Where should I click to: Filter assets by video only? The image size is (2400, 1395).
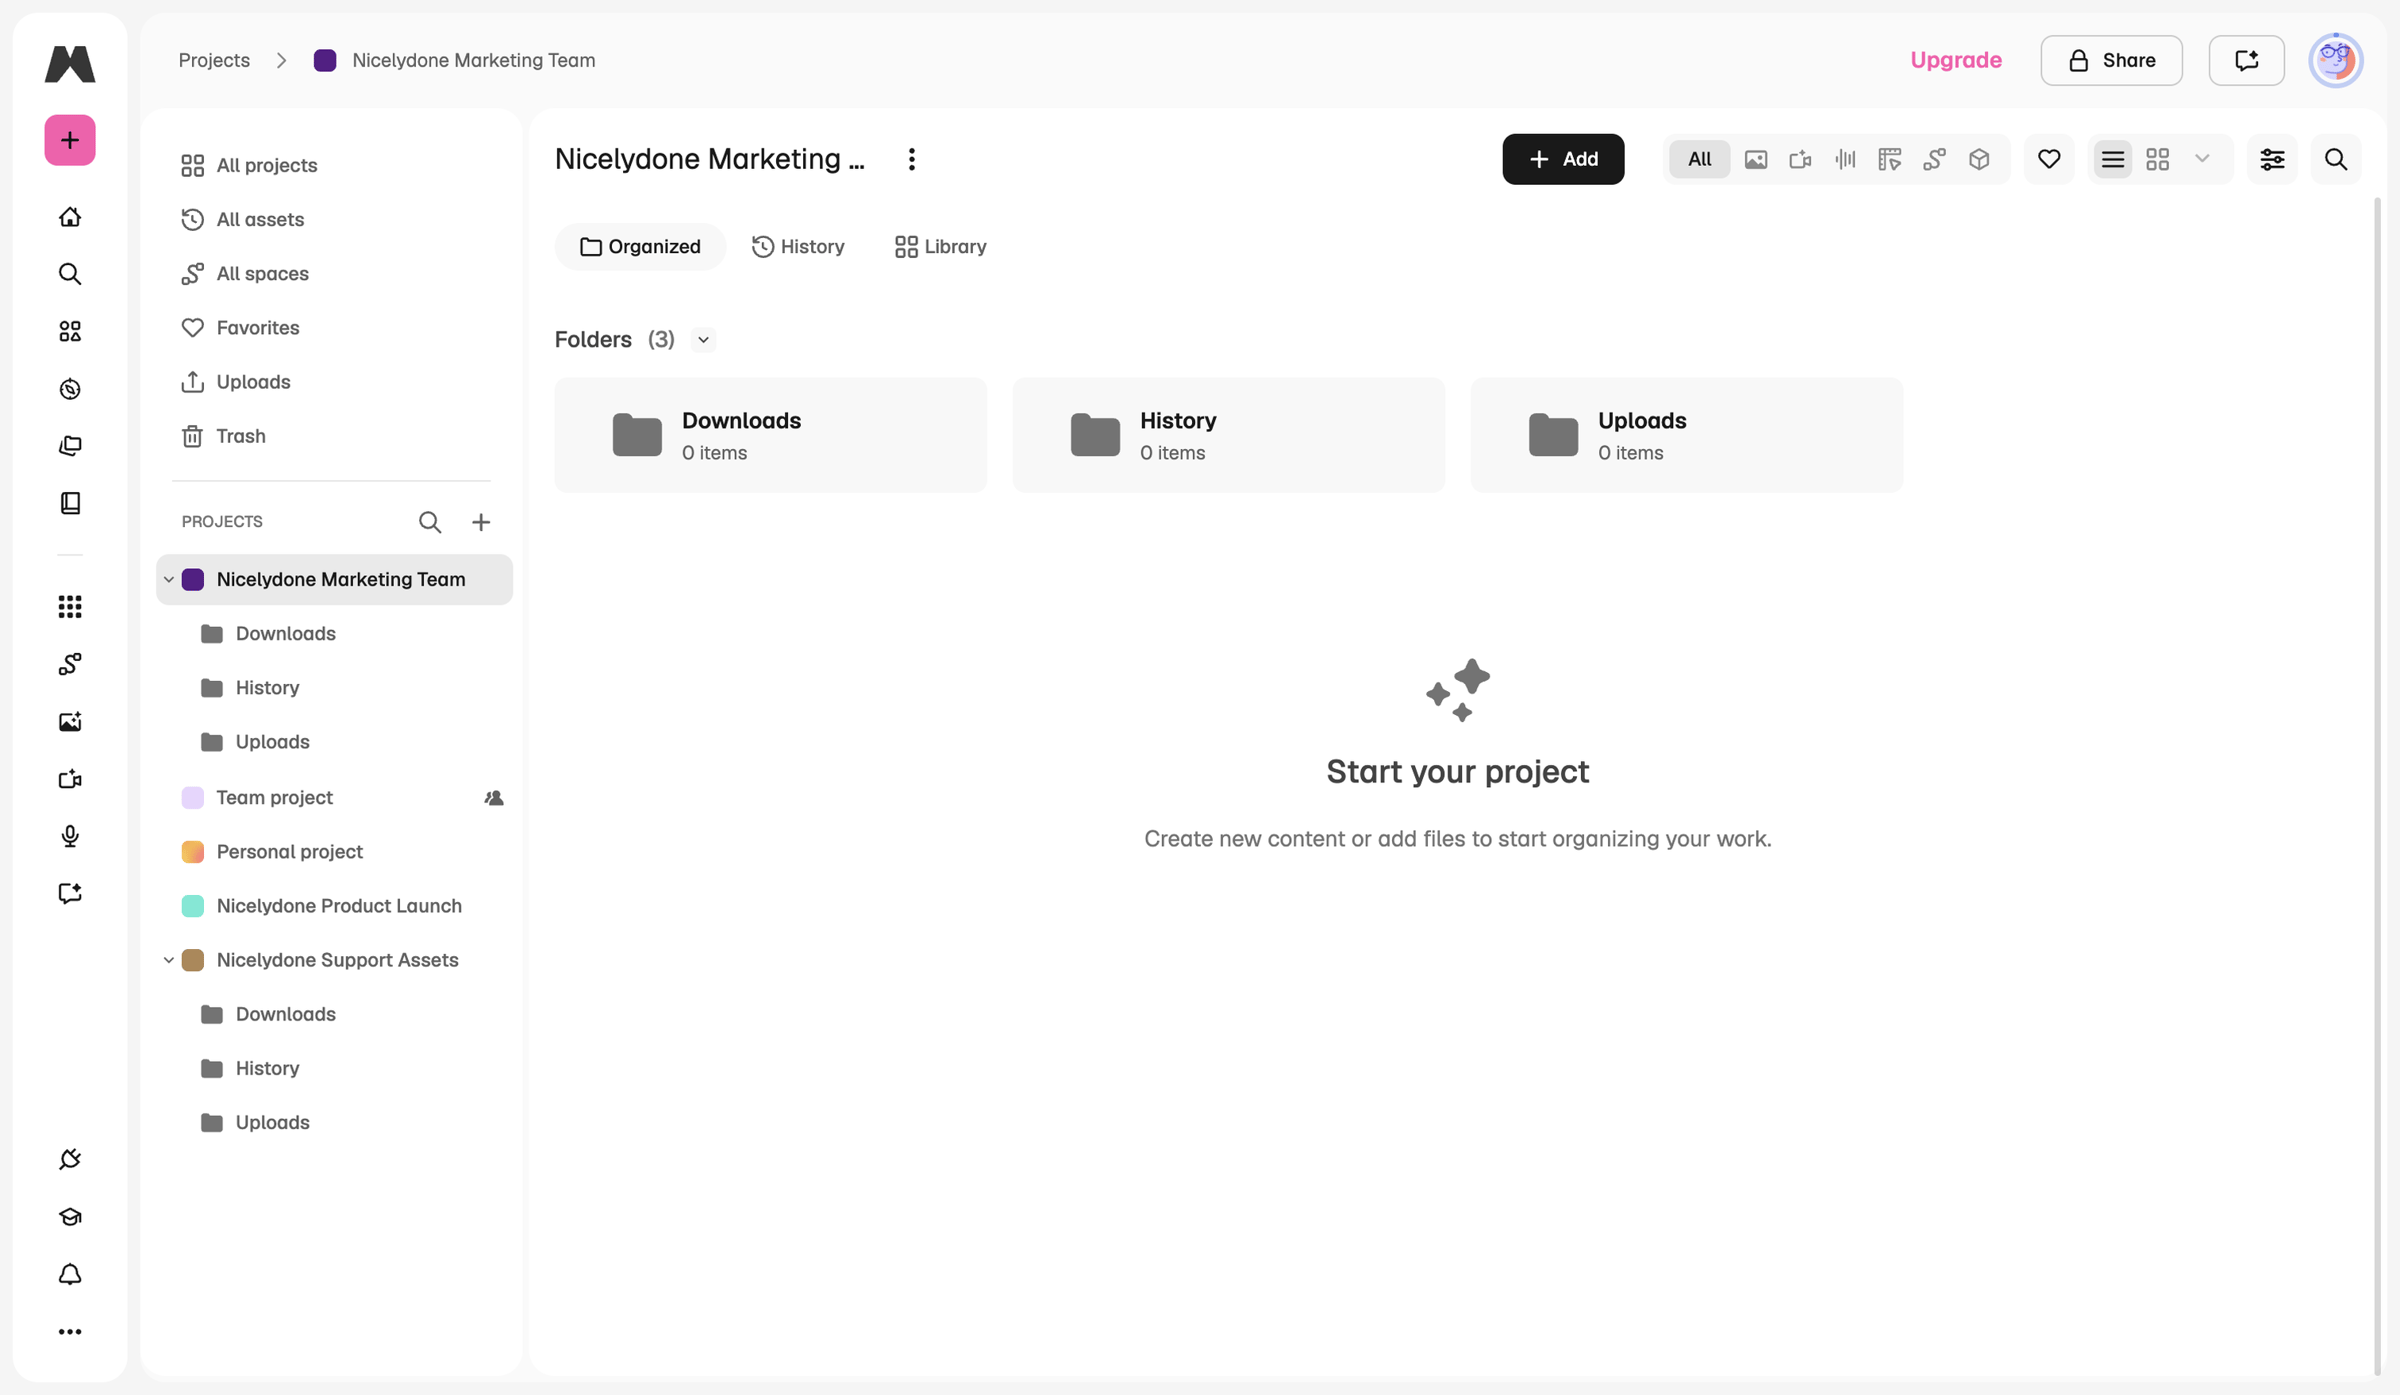pyautogui.click(x=1801, y=159)
